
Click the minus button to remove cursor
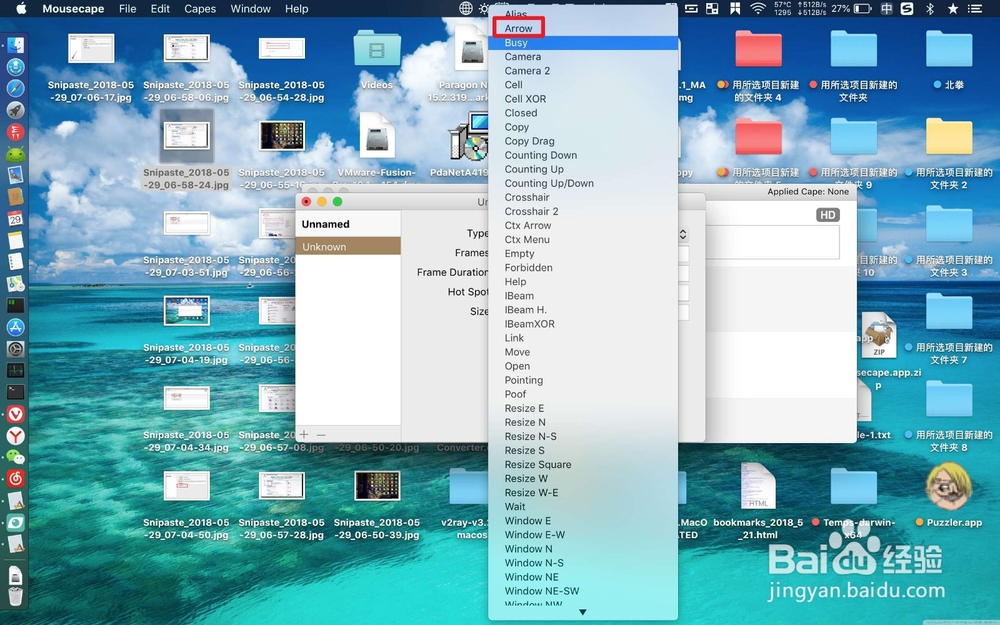[321, 434]
